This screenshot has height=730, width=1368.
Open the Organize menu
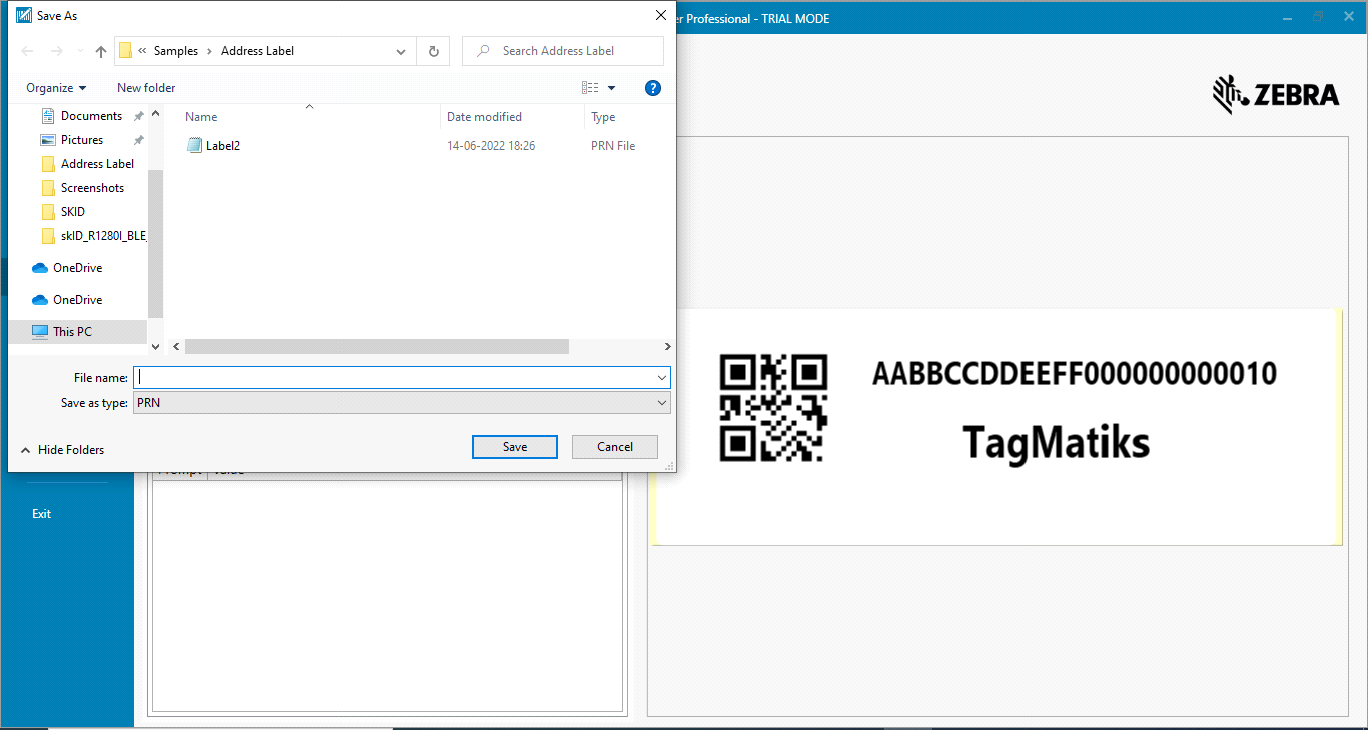coord(56,88)
